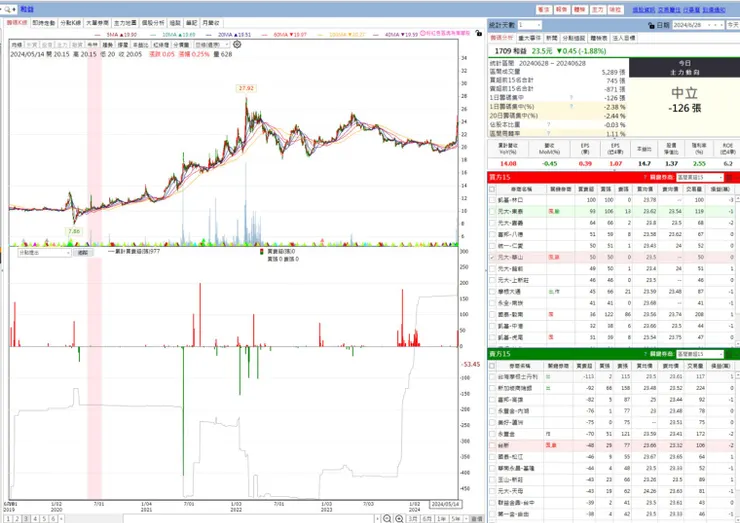Tick the checkbox for the 凱基-林口 buyer row
This screenshot has width=740, height=523.
coord(492,200)
